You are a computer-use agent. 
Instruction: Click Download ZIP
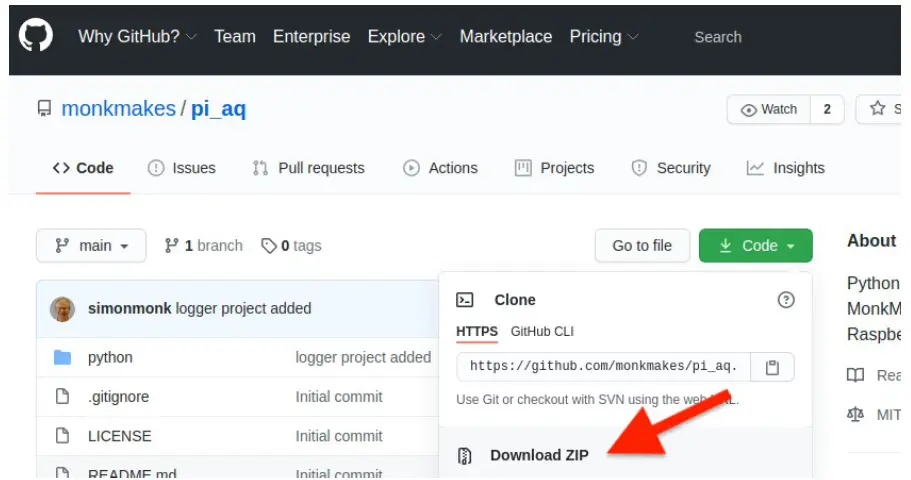tap(539, 455)
